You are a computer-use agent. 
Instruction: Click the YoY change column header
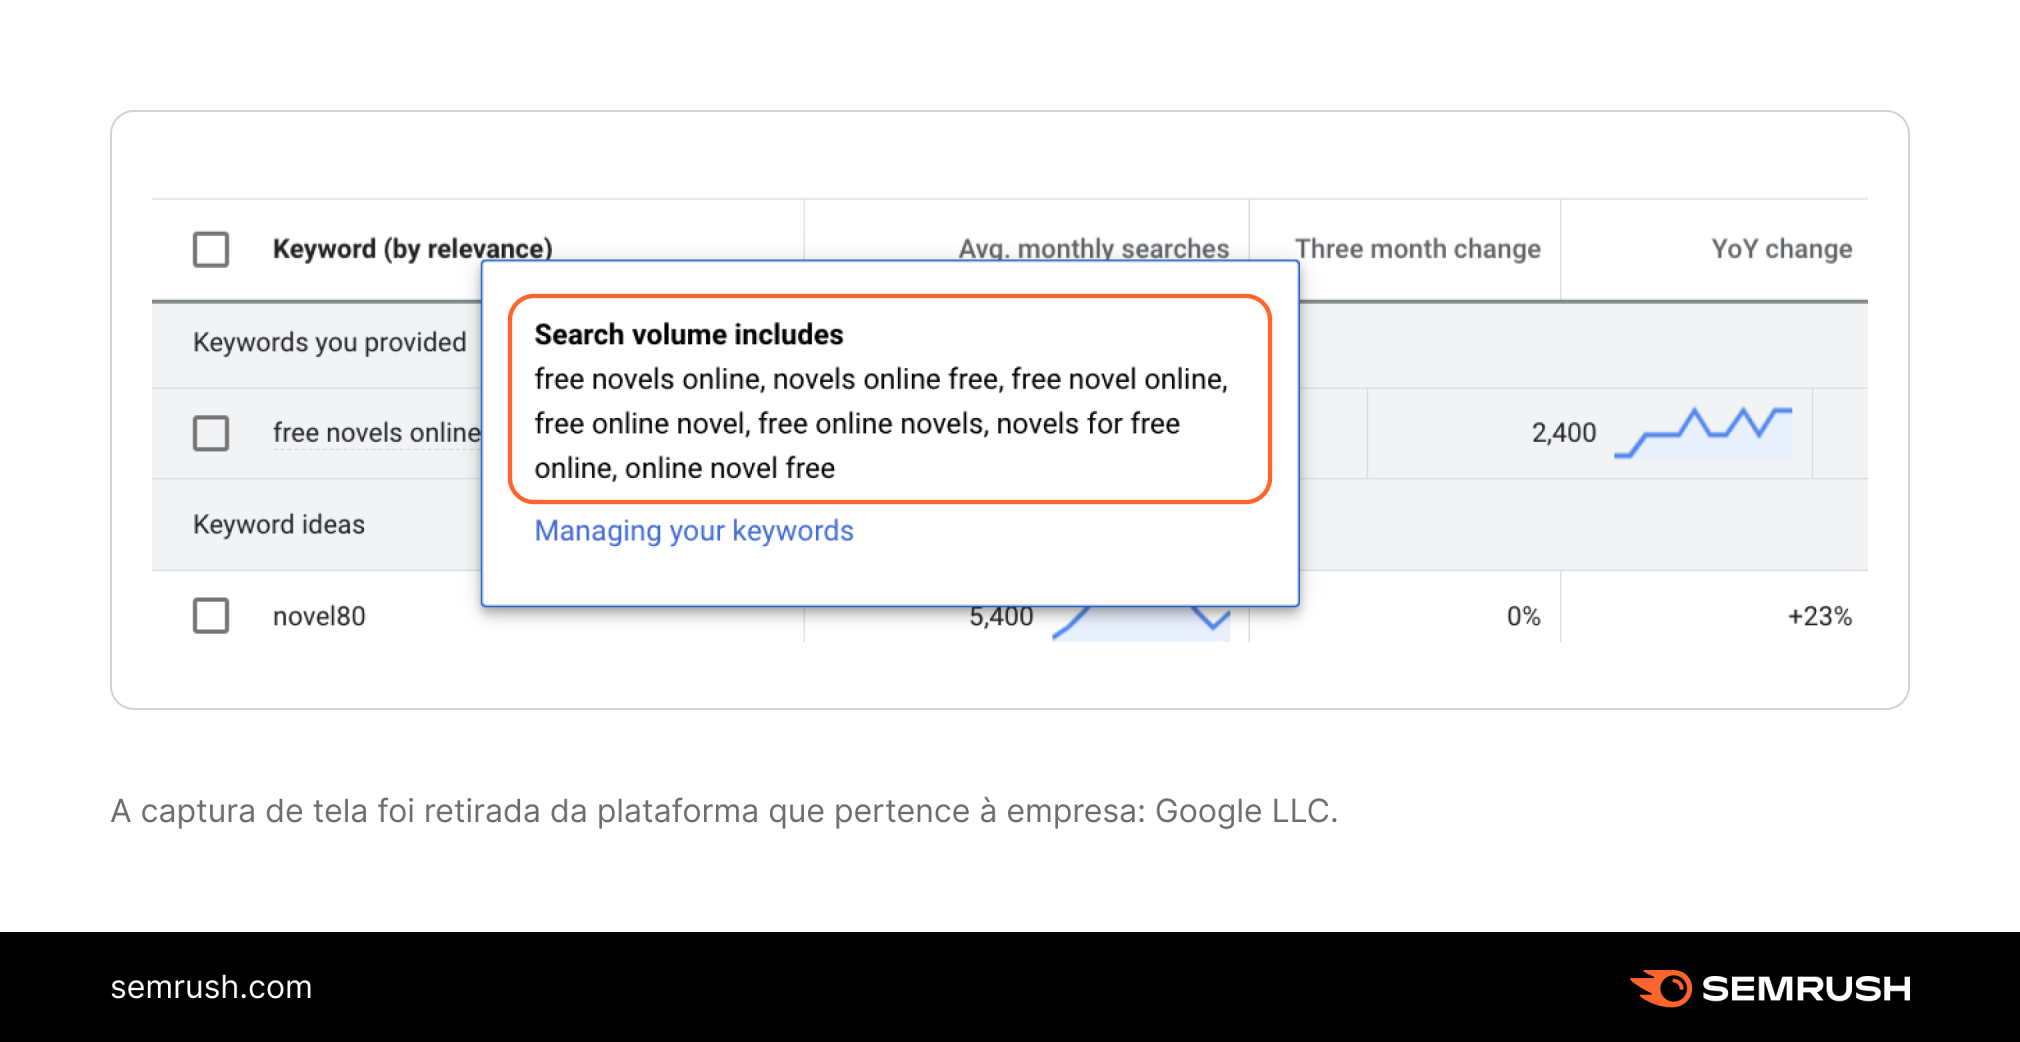(x=1780, y=249)
